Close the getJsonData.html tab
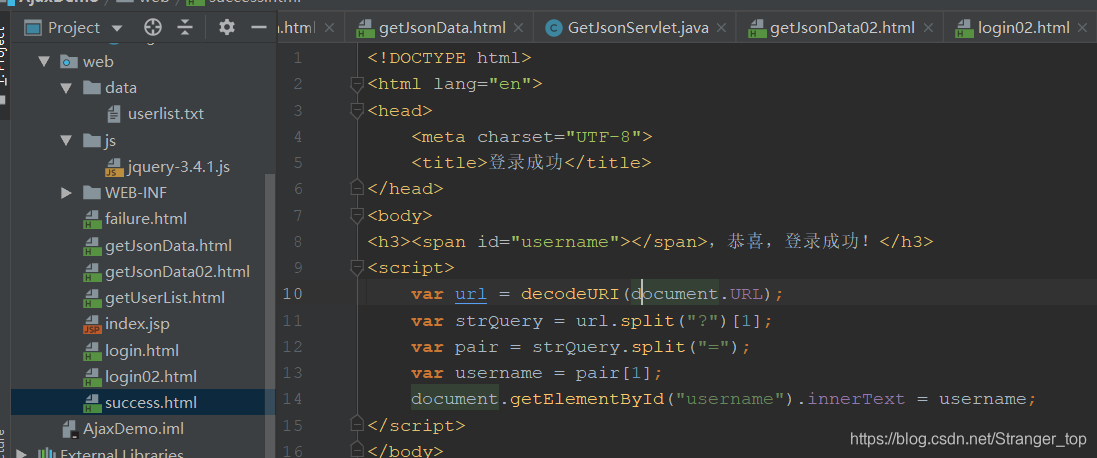The width and height of the screenshot is (1097, 458). [518, 28]
